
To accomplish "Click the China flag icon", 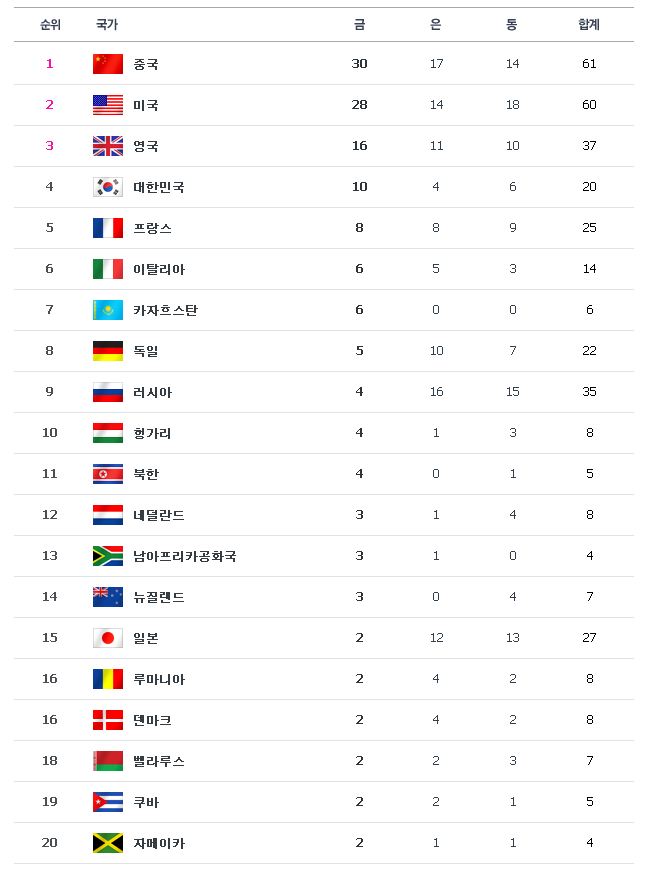I will (x=107, y=64).
